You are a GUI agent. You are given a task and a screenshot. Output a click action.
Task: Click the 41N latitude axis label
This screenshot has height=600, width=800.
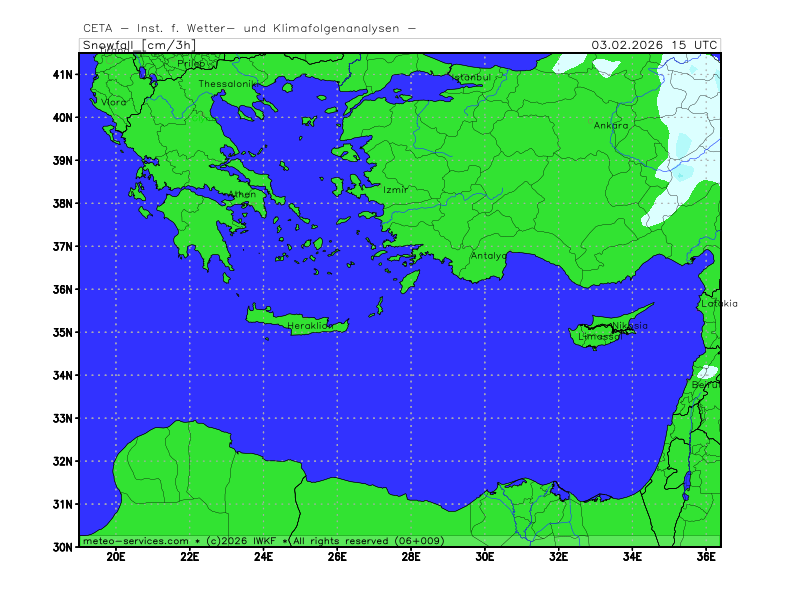pos(63,74)
